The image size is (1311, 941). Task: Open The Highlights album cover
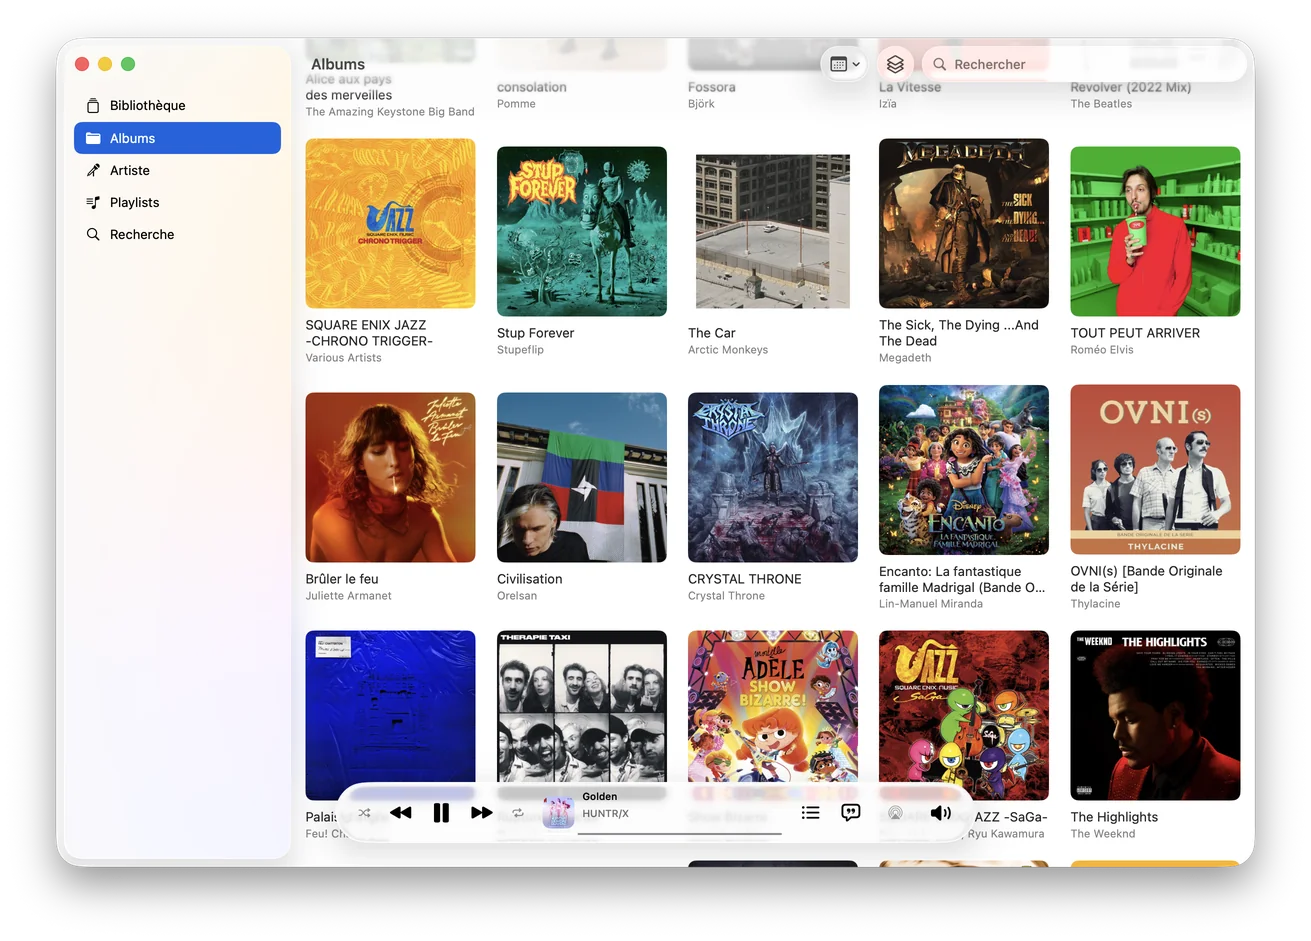1155,715
